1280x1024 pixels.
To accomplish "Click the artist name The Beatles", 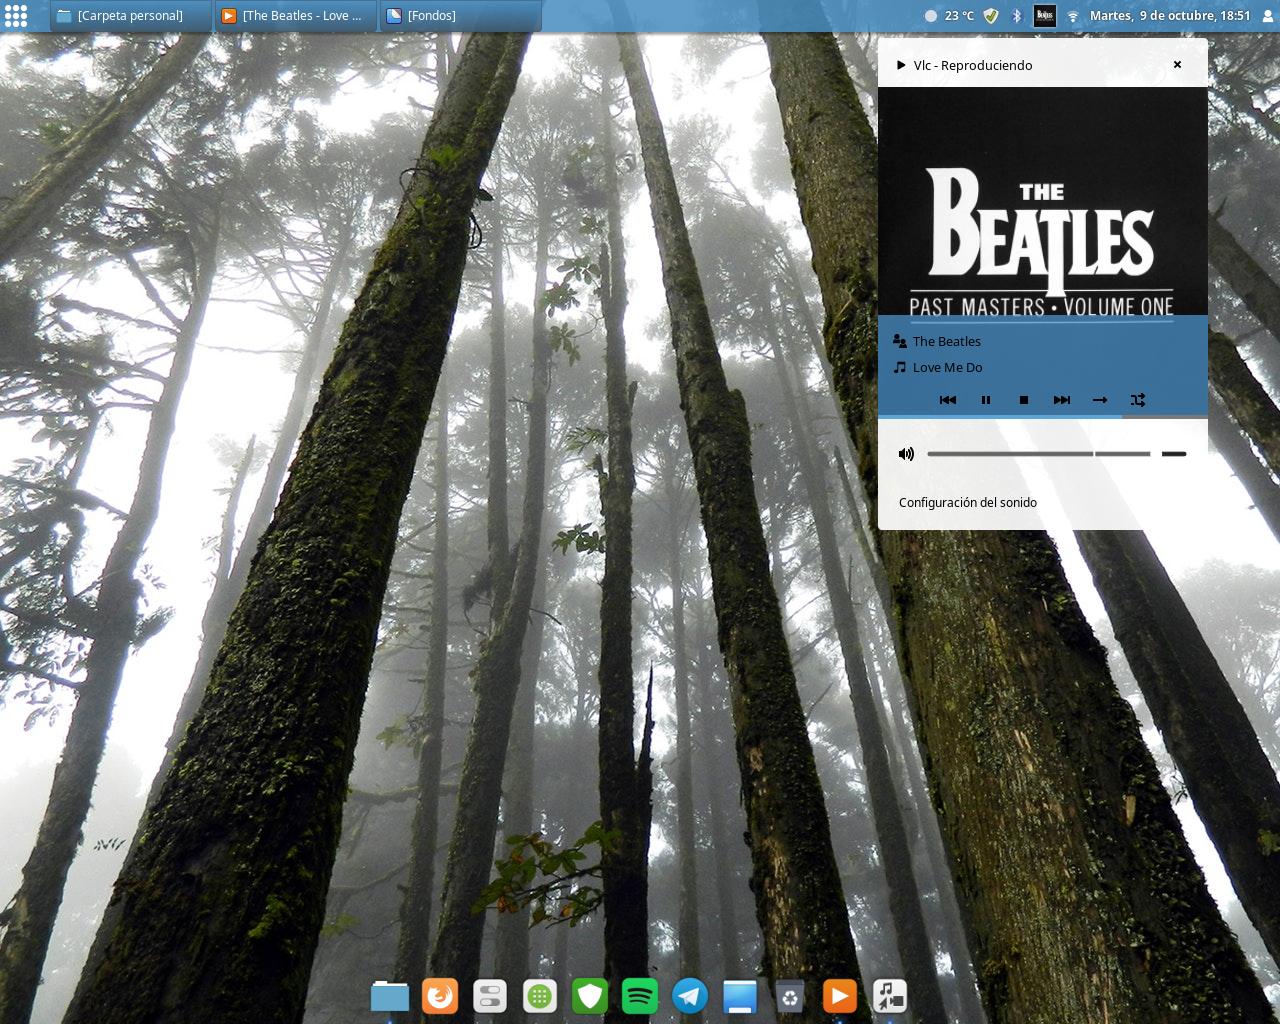I will (947, 341).
